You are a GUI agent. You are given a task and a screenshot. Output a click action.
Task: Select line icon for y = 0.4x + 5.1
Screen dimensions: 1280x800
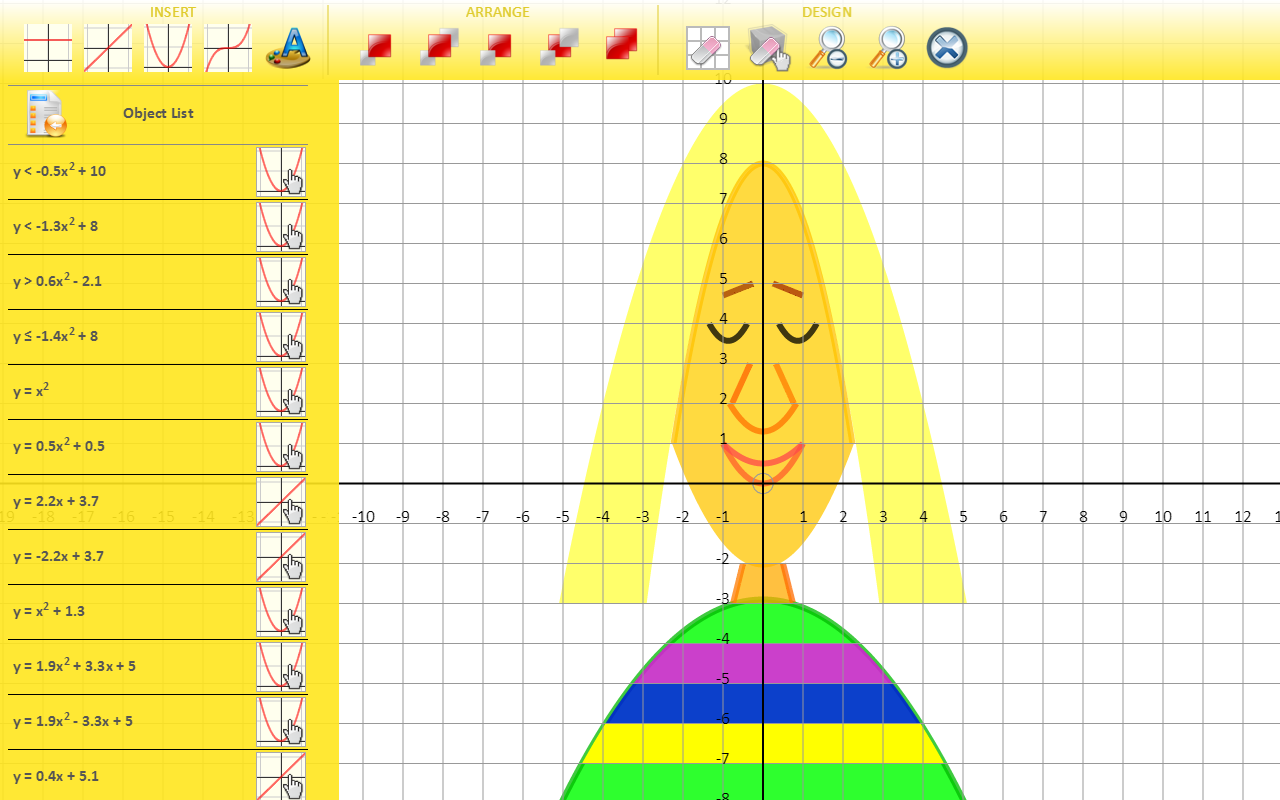tap(281, 776)
